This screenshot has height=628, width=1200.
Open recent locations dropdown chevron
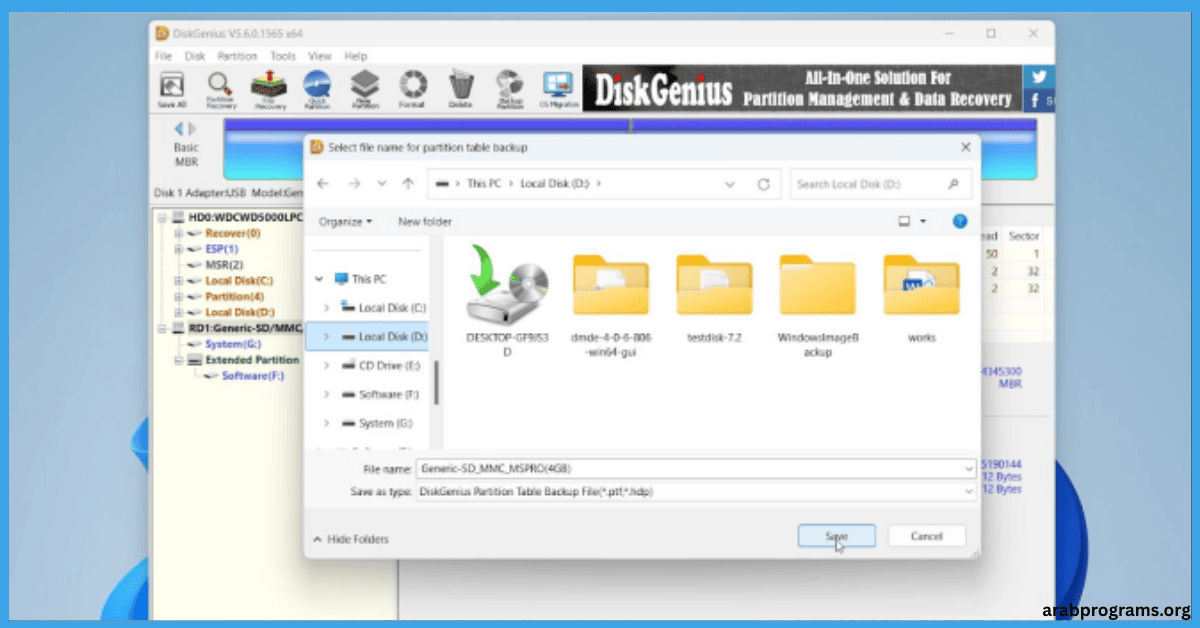point(381,184)
